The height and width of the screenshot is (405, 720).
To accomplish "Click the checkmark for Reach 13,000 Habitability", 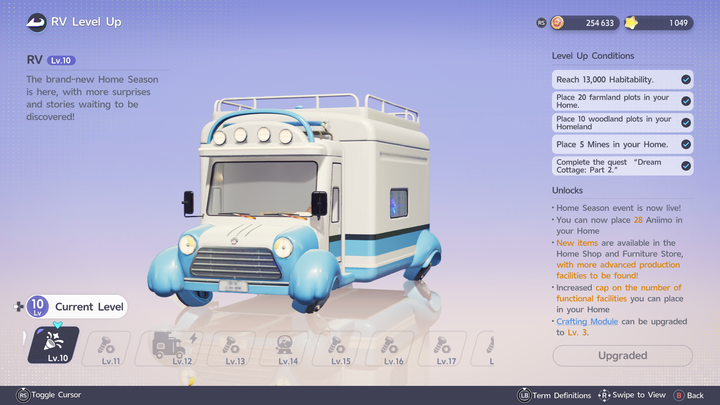I will tap(686, 79).
